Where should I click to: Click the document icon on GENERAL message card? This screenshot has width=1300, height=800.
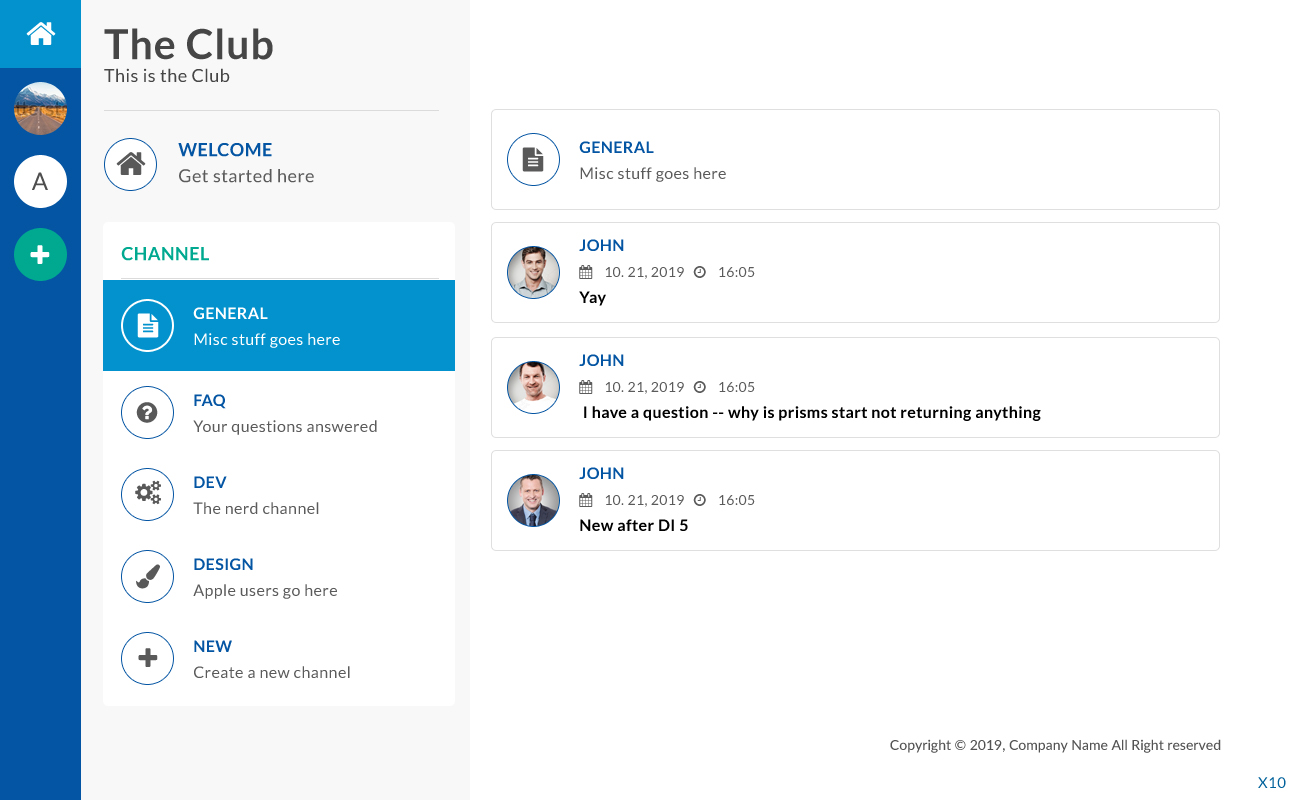click(533, 159)
